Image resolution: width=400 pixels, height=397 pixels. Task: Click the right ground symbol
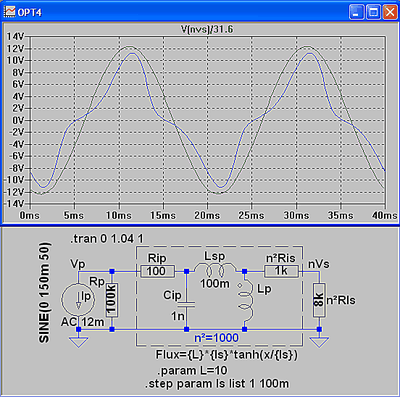tap(319, 342)
